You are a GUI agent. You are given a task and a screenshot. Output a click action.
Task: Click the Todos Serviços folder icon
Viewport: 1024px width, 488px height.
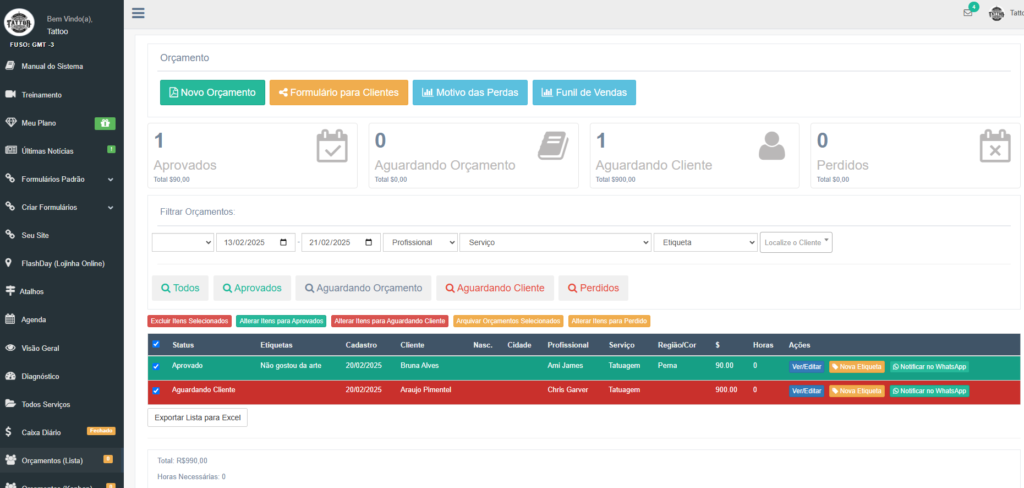pos(10,404)
